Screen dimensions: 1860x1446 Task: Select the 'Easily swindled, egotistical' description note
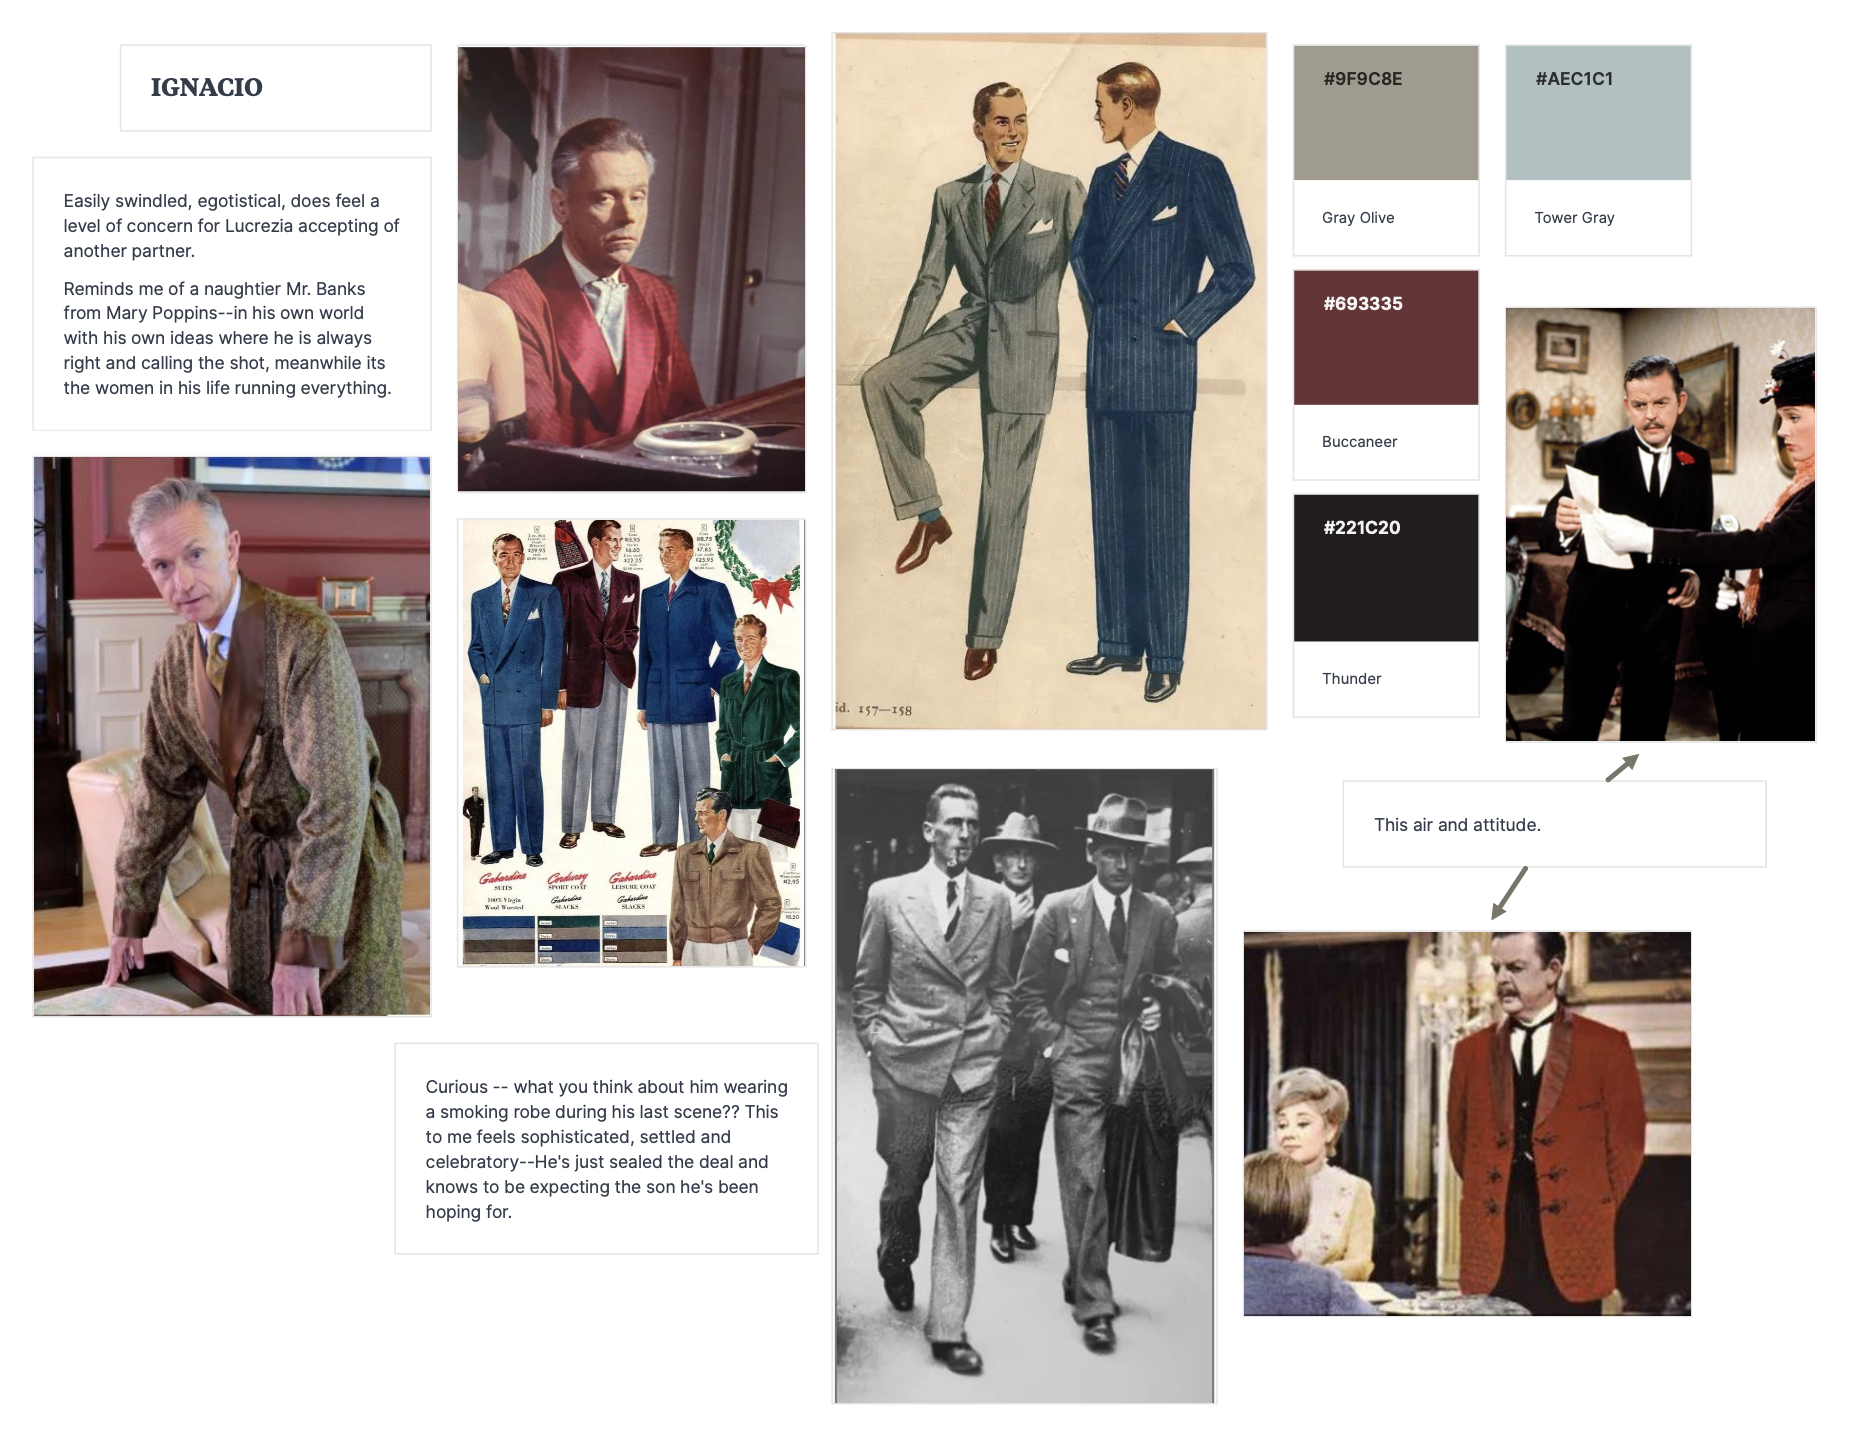click(x=232, y=293)
